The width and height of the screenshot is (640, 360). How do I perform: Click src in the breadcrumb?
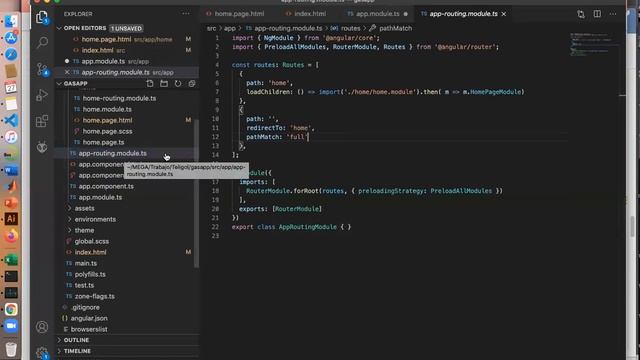(211, 29)
